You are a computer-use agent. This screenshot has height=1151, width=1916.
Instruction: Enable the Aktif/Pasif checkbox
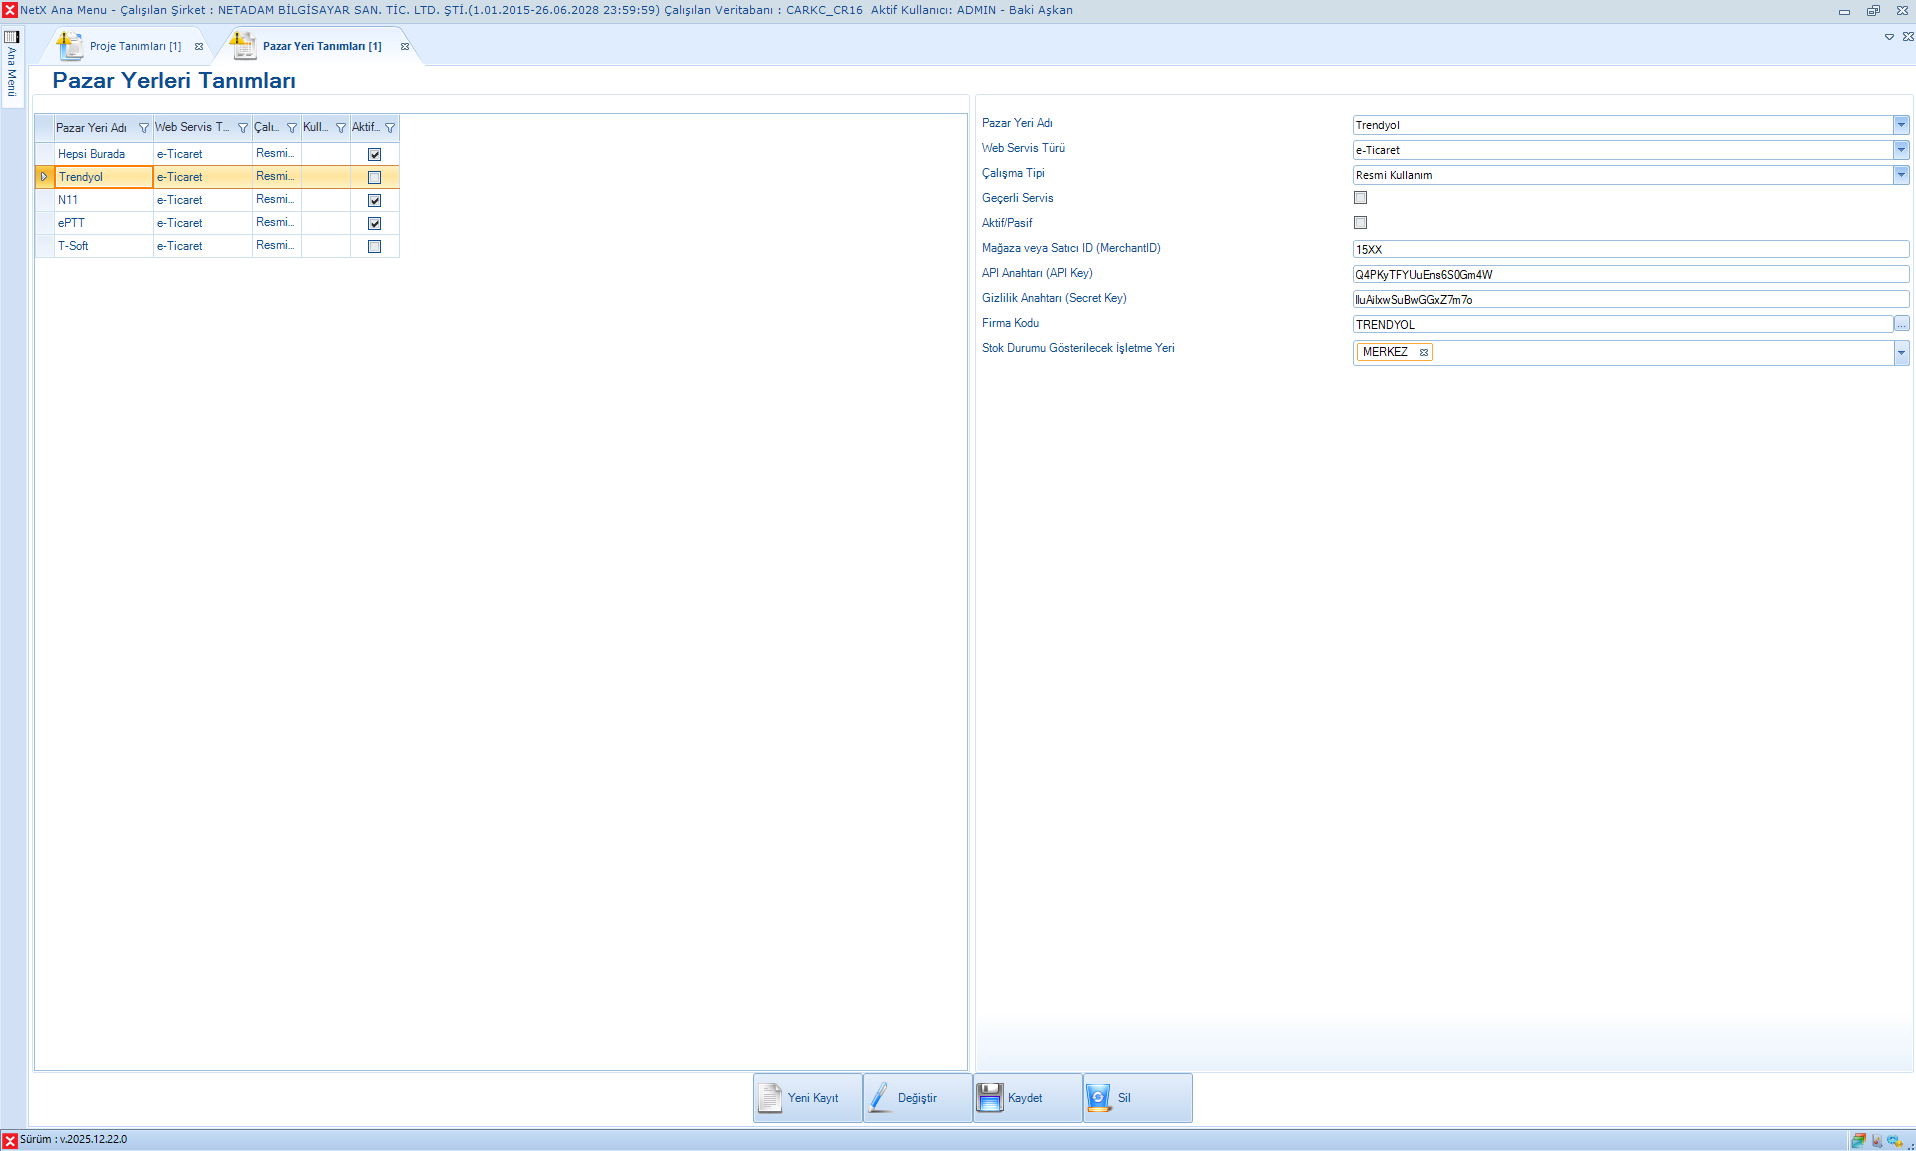(1360, 223)
